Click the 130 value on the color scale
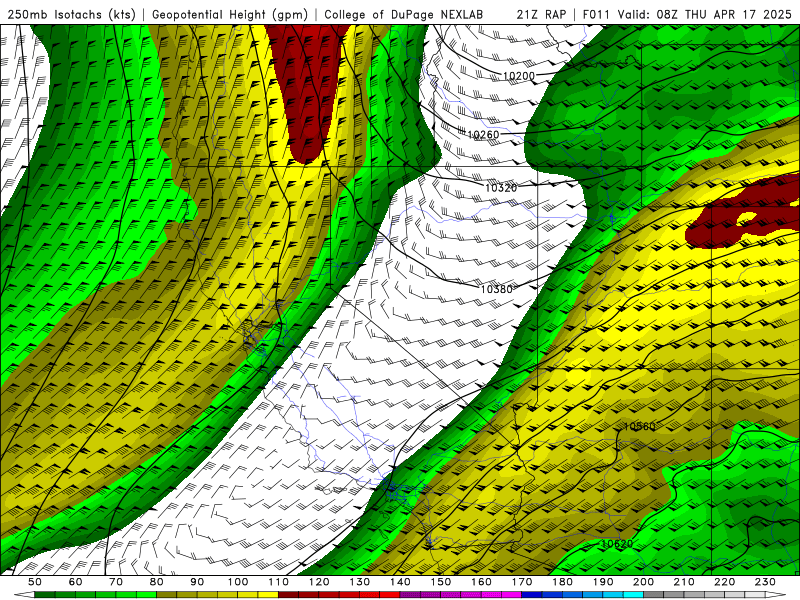This screenshot has height=600, width=800. click(360, 582)
